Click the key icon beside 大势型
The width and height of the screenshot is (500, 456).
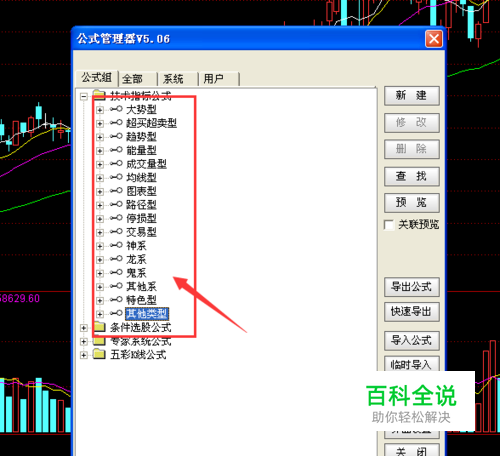click(116, 109)
